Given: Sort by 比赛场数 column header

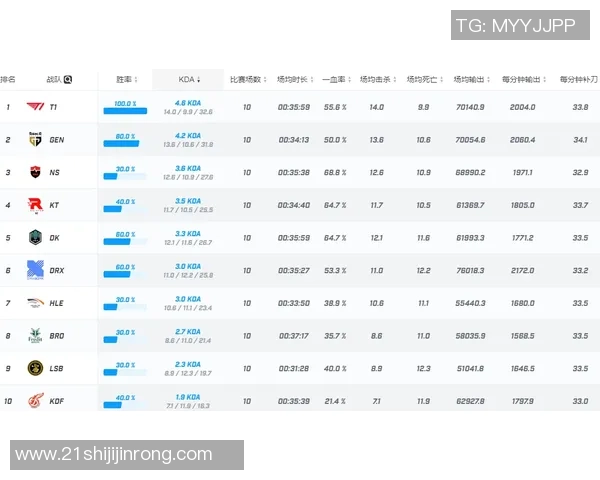Looking at the screenshot, I should click(x=246, y=79).
